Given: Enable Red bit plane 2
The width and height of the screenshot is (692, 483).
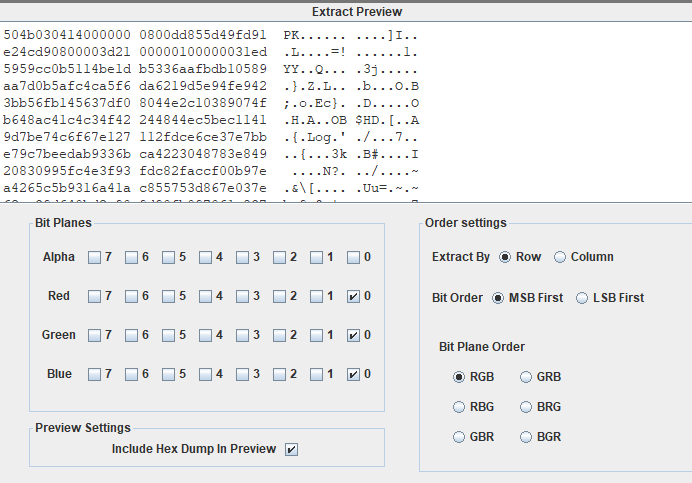Looking at the screenshot, I should tap(279, 296).
